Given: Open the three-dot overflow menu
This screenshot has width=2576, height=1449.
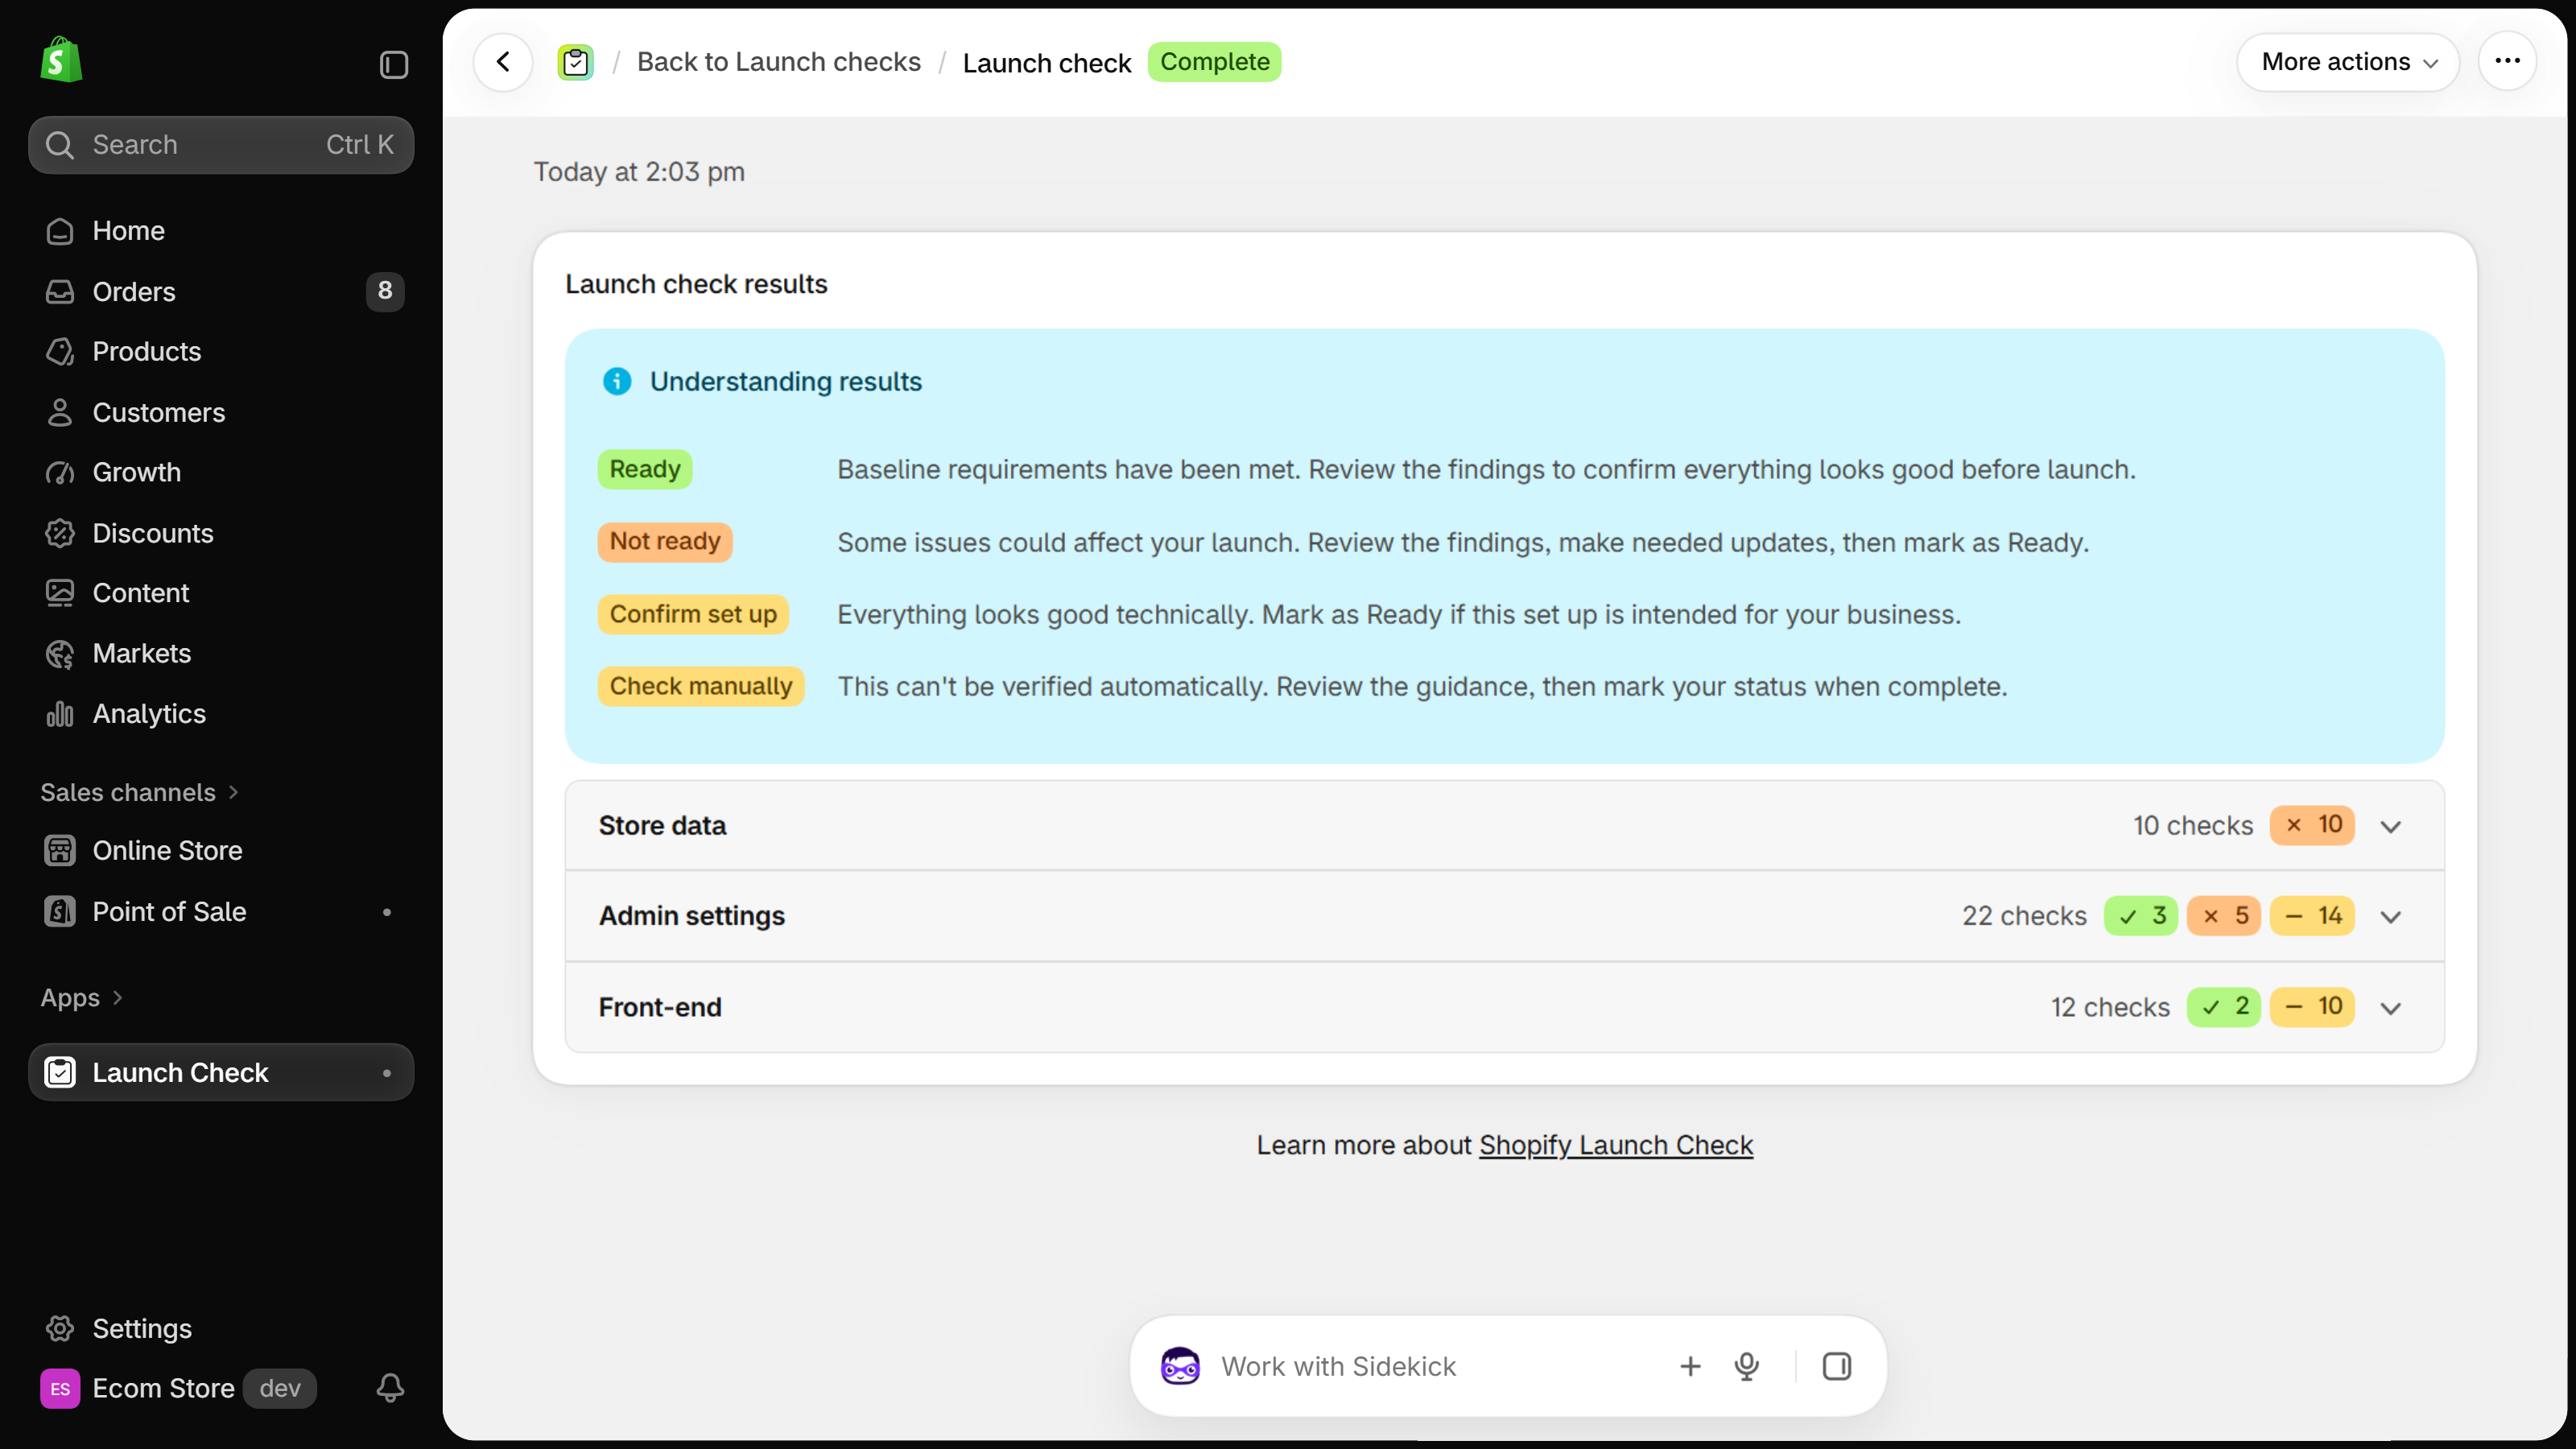Looking at the screenshot, I should (x=2507, y=61).
